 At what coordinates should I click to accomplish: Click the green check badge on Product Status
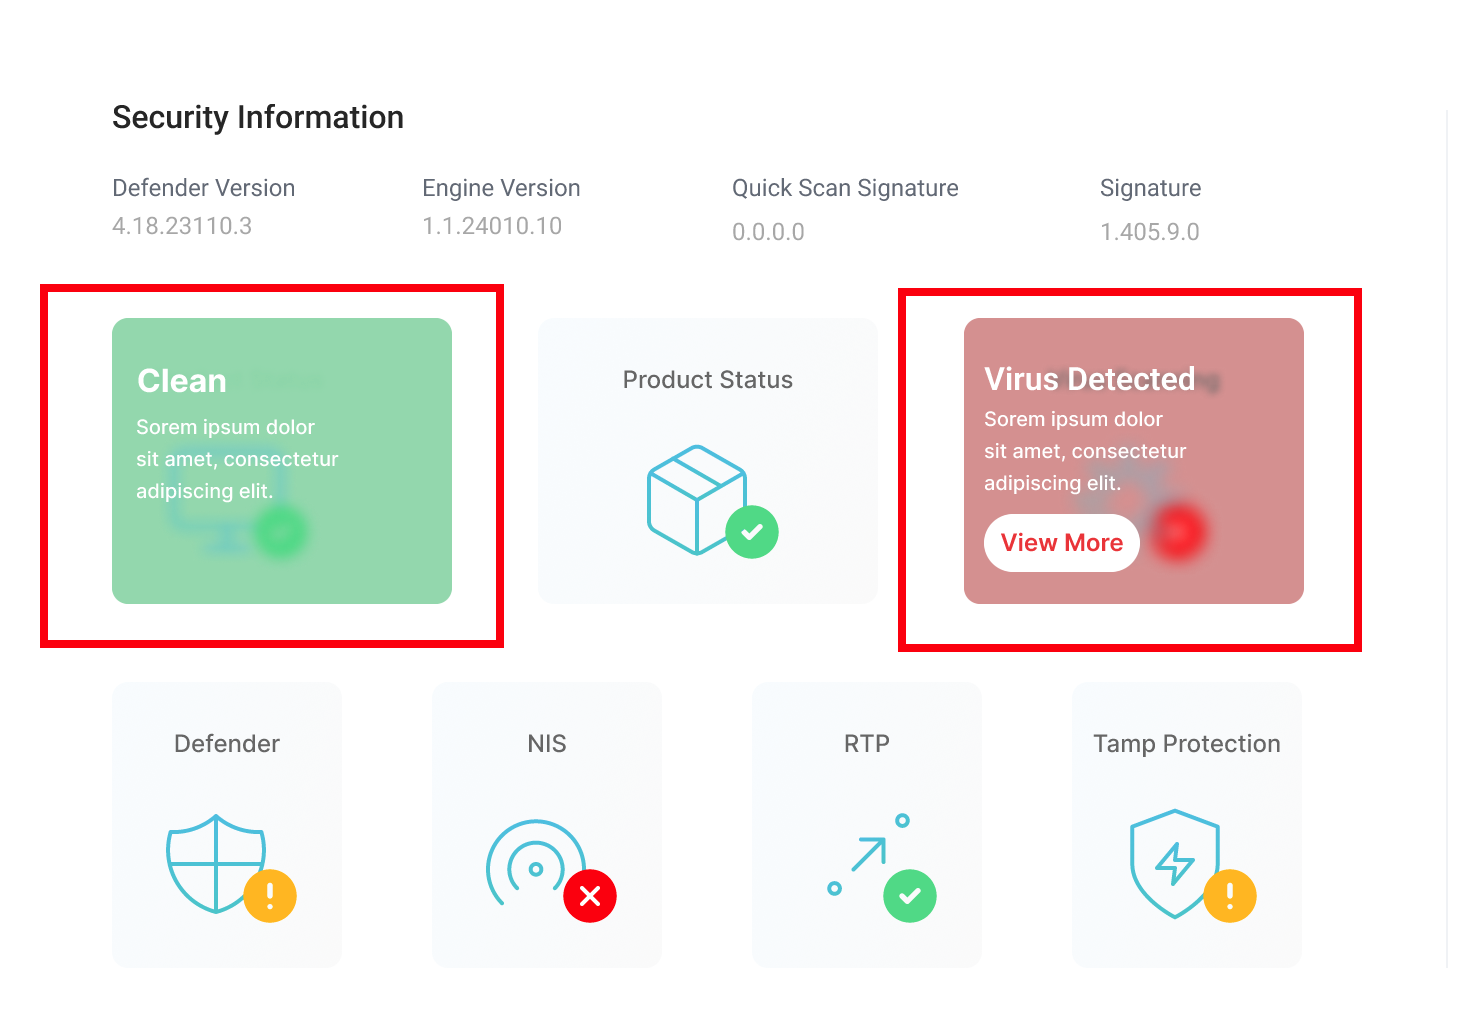point(752,532)
